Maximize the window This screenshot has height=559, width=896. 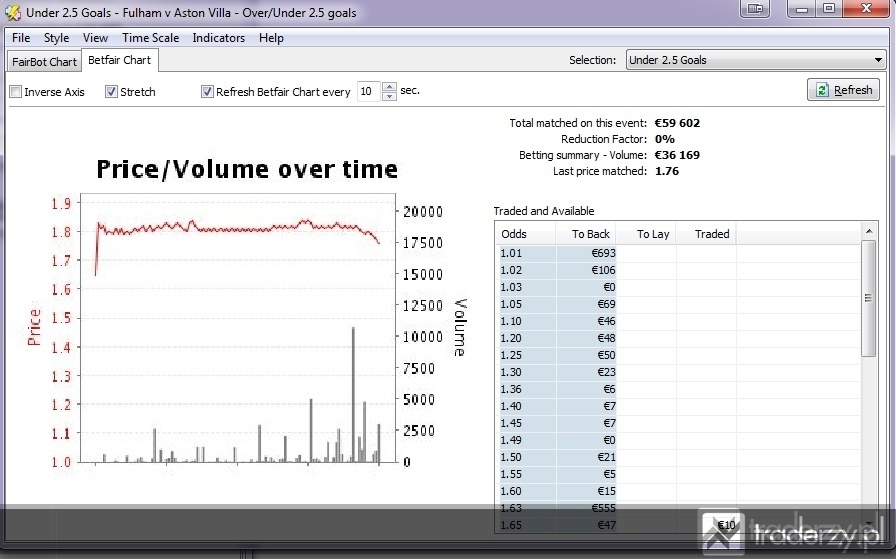[829, 9]
